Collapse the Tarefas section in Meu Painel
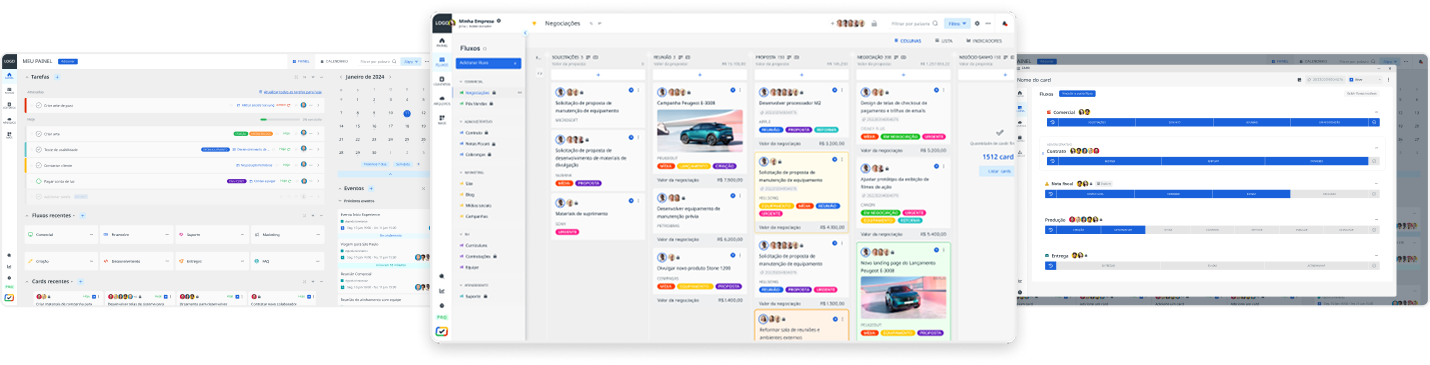Screen dimensions: 1430x365 click(x=27, y=77)
